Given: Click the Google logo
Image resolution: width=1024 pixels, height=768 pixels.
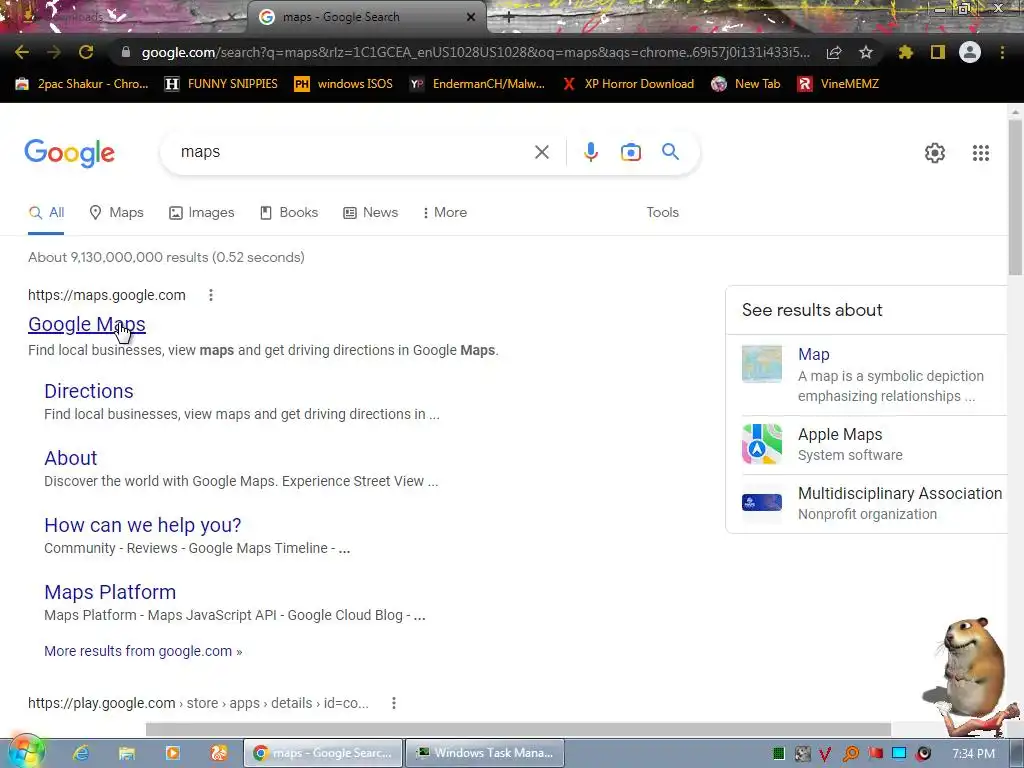Looking at the screenshot, I should click(x=70, y=153).
